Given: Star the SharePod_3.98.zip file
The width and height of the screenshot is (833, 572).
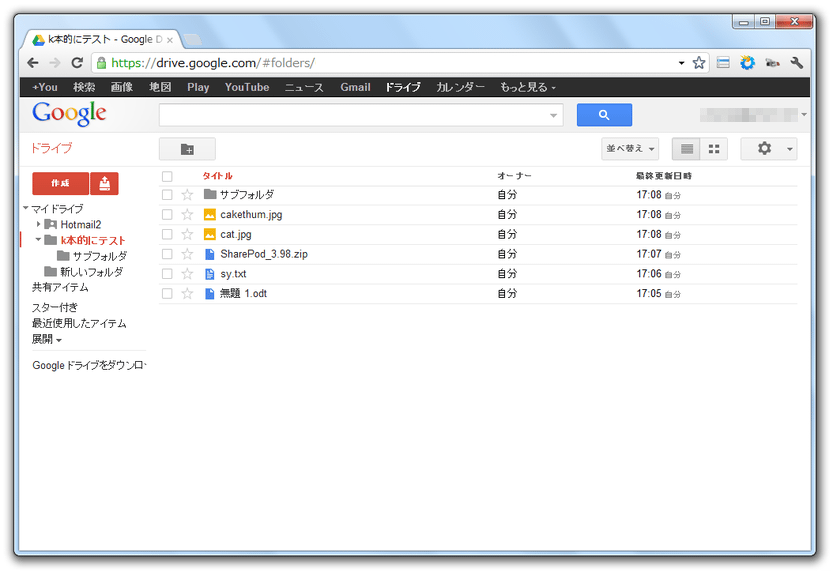Looking at the screenshot, I should tap(187, 254).
